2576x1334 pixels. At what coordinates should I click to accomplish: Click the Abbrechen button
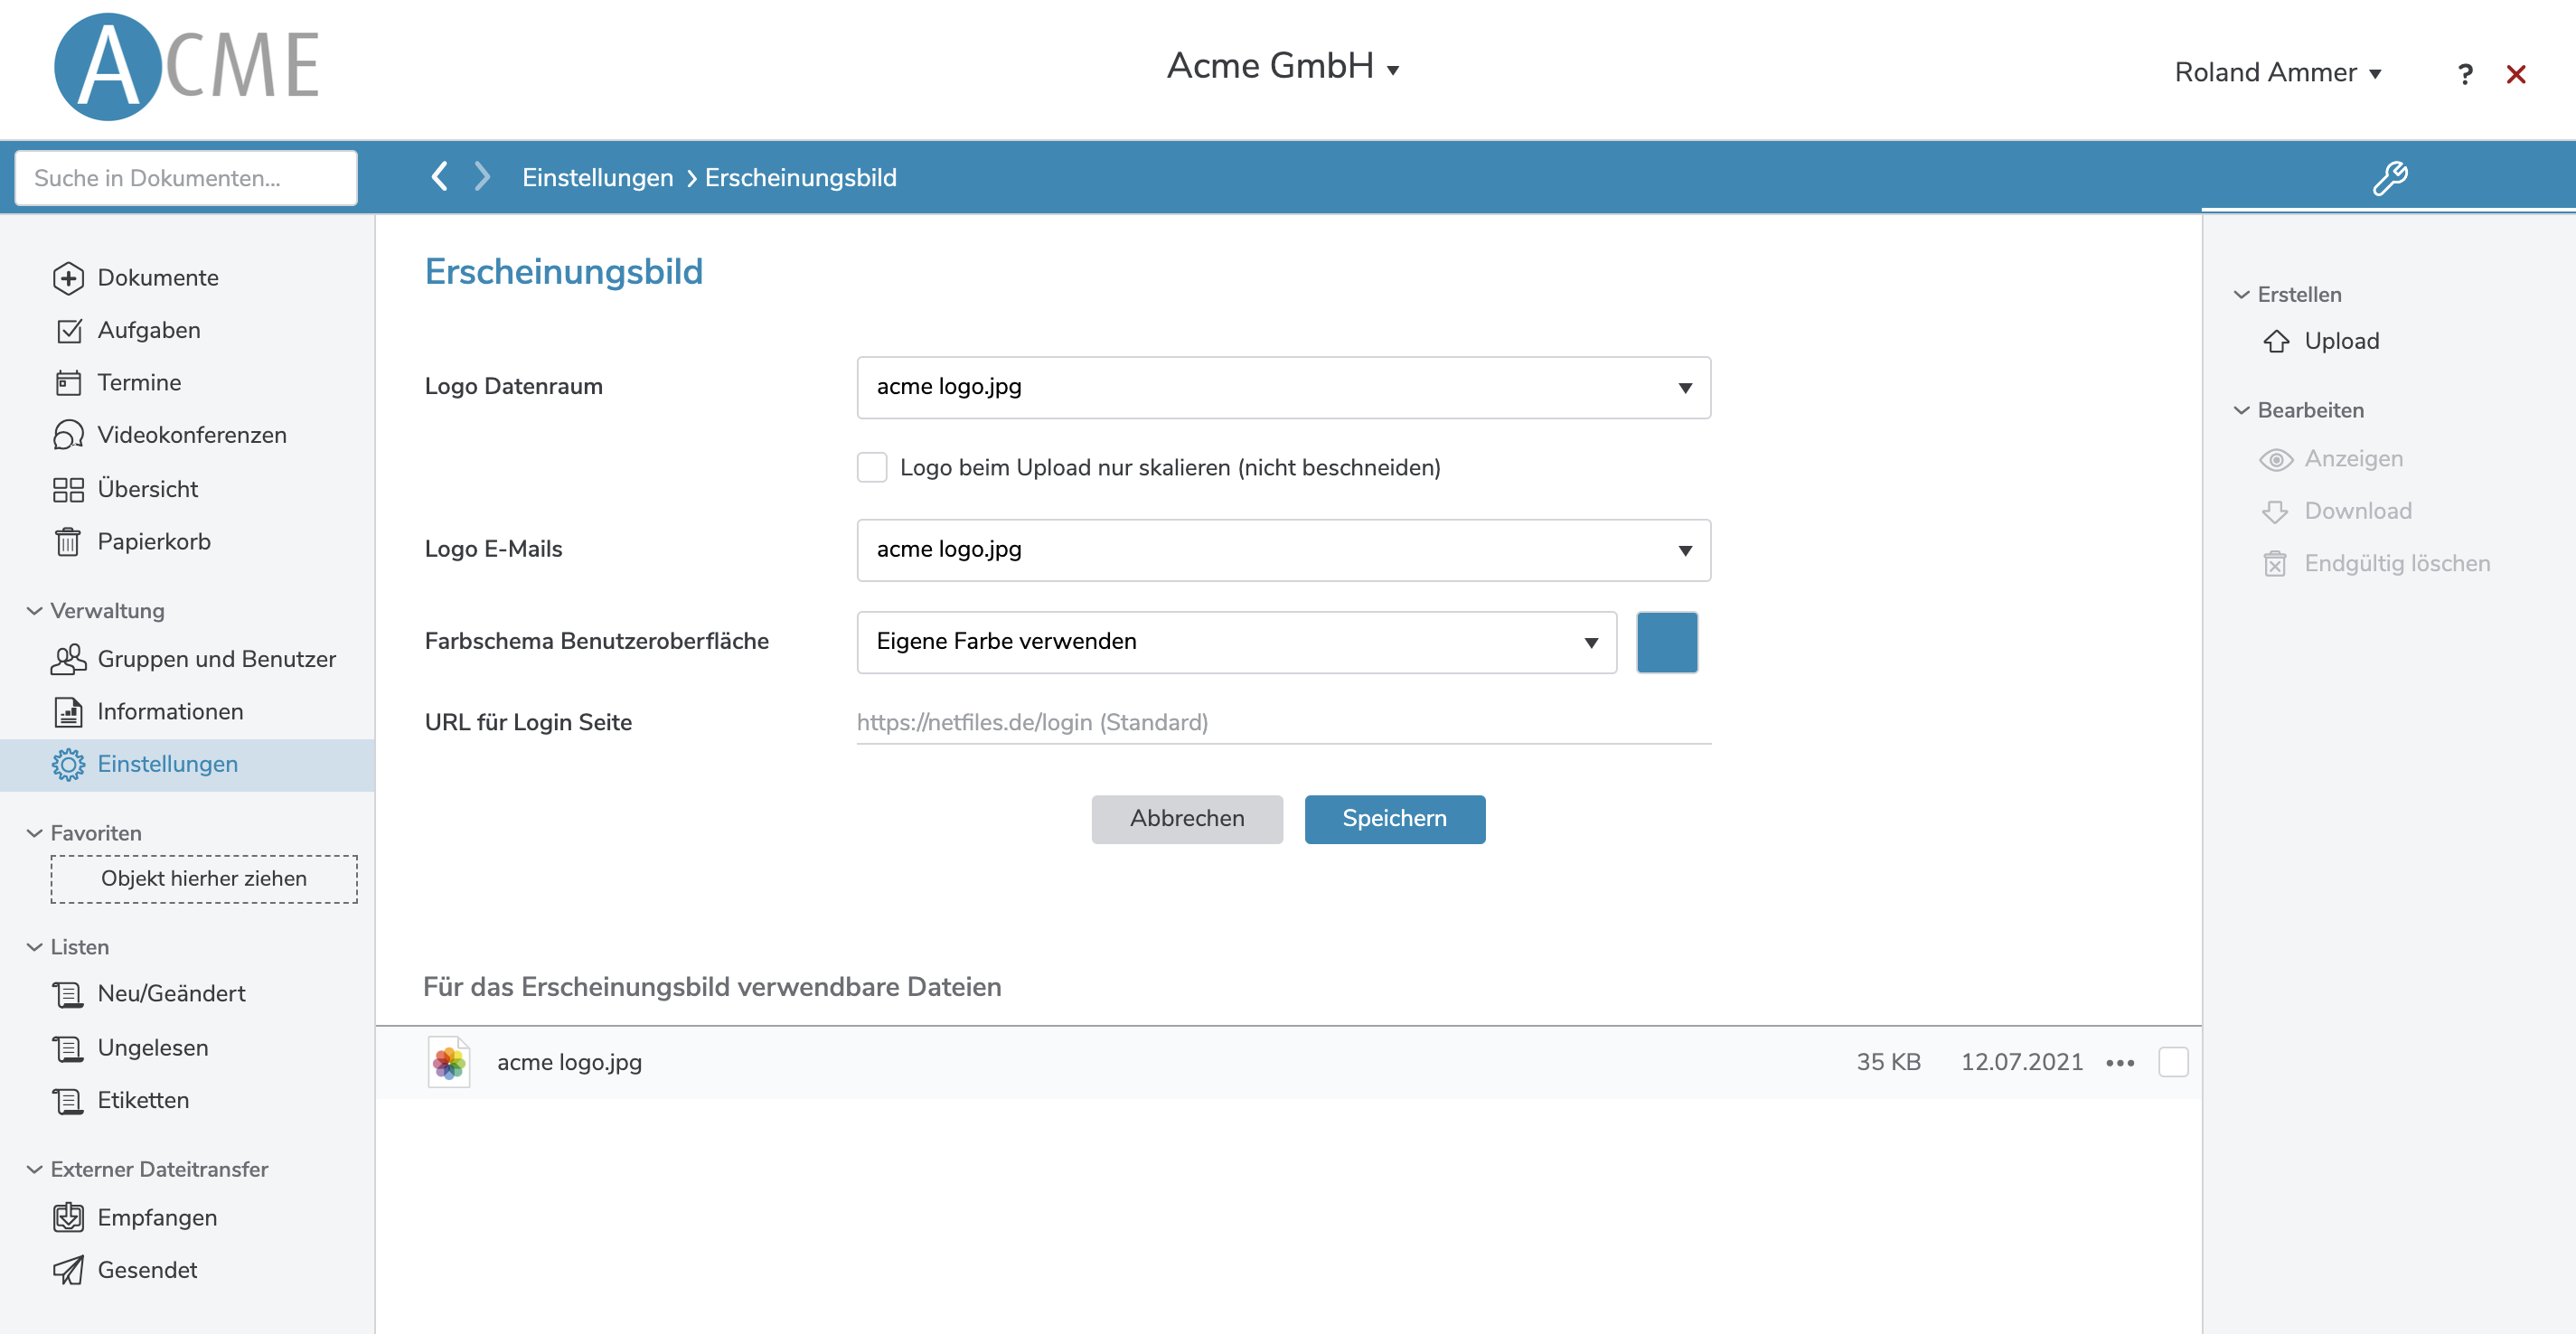click(1186, 819)
